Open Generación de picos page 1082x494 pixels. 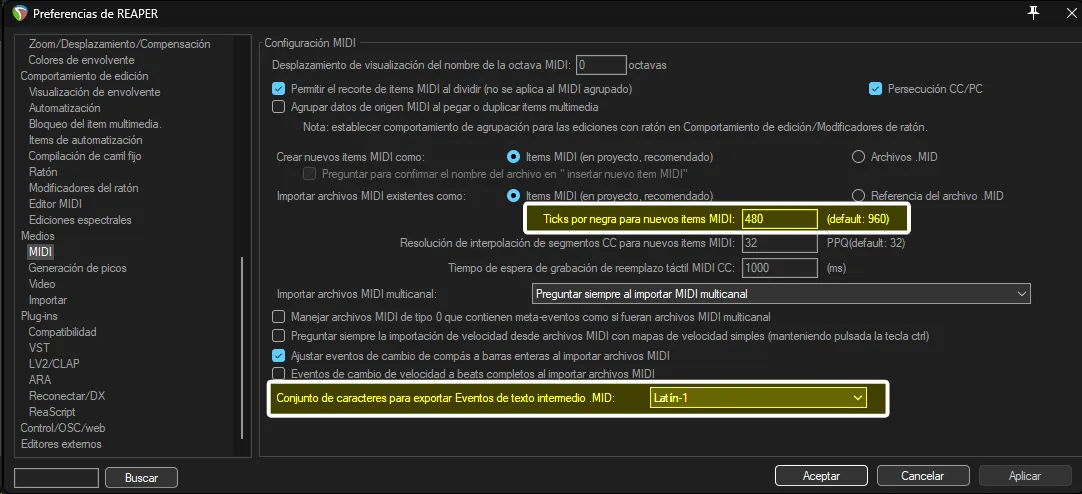click(x=77, y=268)
